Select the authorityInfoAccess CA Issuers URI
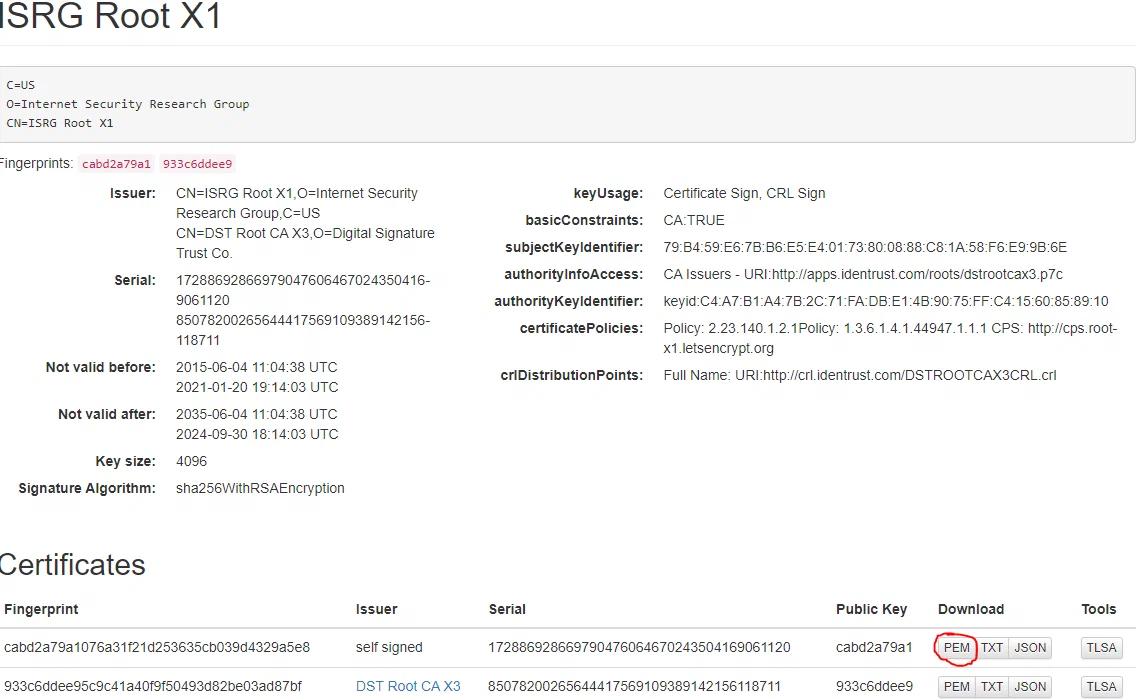Screen dimensions: 1141x699 click(x=862, y=274)
